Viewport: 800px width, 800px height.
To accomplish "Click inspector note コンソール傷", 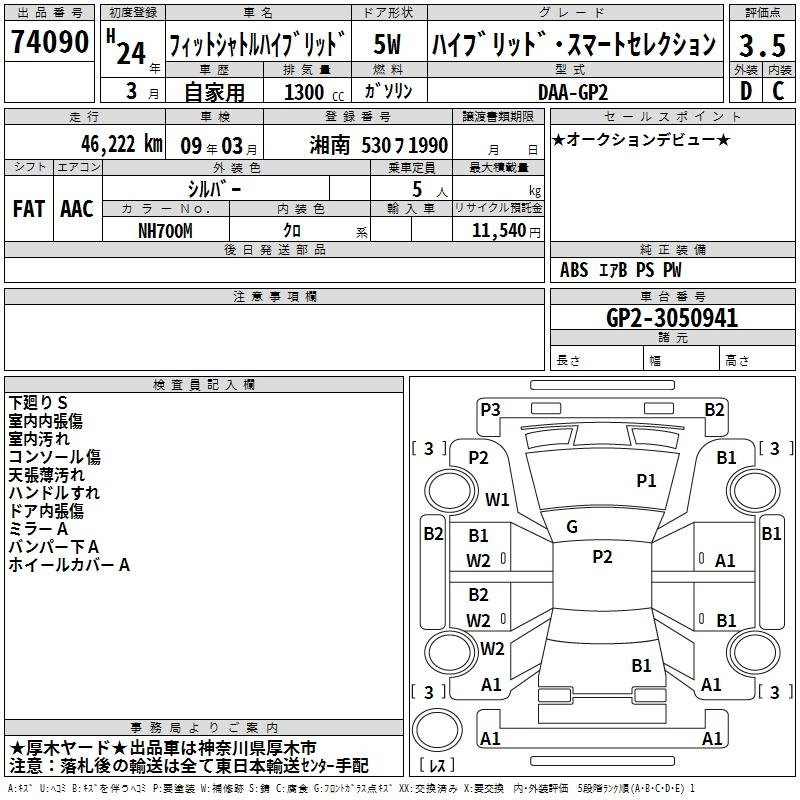I will point(55,457).
